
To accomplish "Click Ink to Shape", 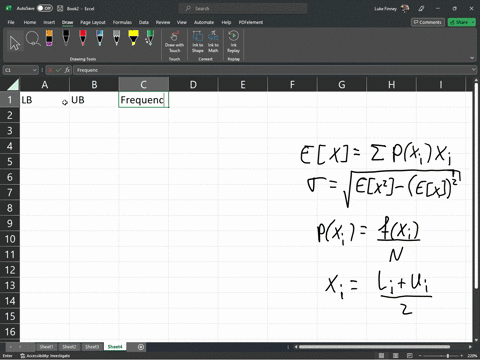I will click(x=198, y=42).
